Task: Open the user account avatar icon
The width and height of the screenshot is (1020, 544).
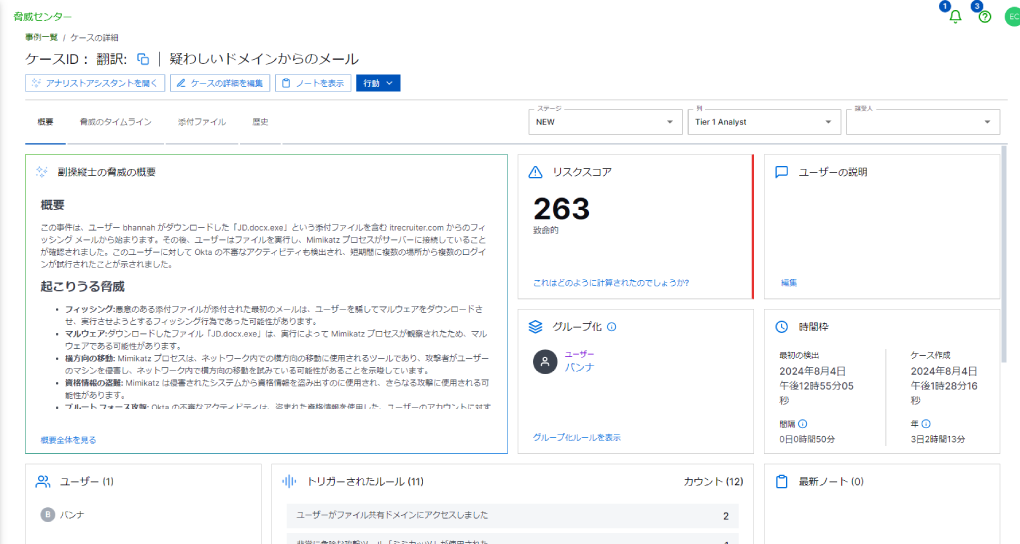Action: pyautogui.click(x=1012, y=17)
